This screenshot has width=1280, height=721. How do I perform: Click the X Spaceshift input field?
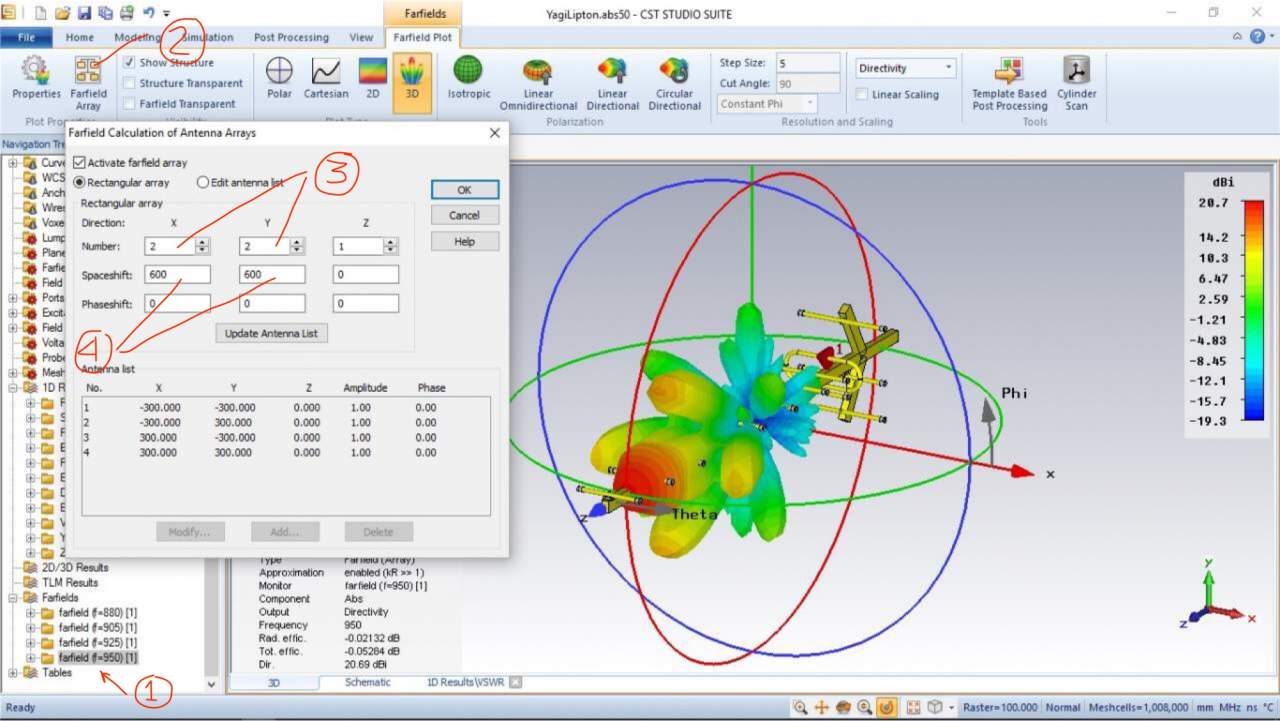tap(178, 274)
